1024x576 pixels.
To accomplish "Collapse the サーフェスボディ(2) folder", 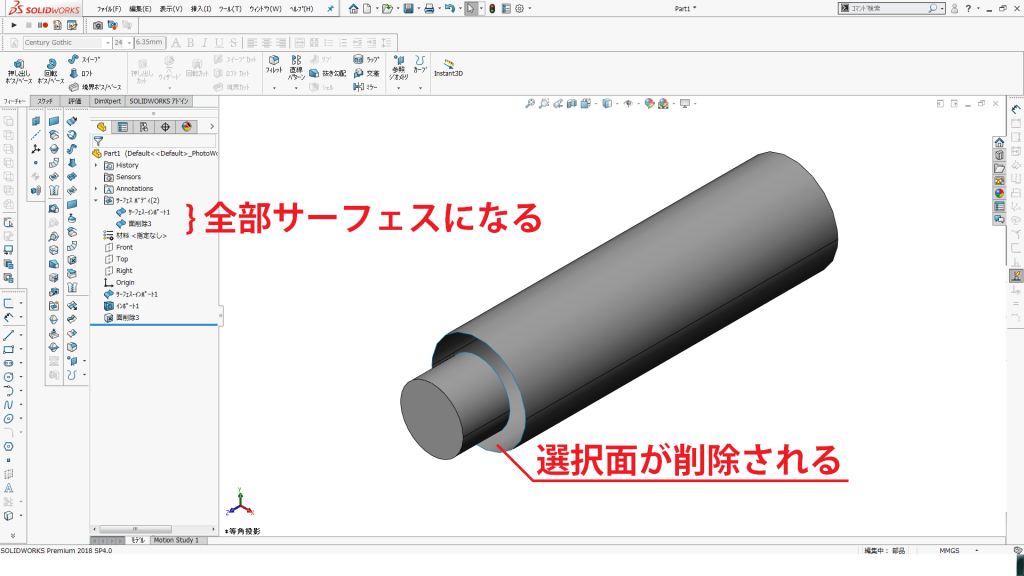I will (97, 200).
